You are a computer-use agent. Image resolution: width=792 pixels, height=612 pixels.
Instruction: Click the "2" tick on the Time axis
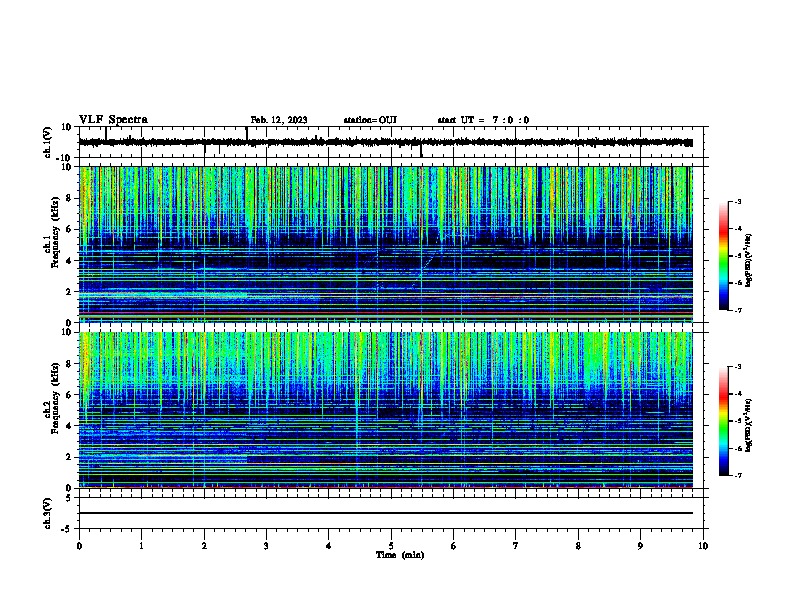click(x=204, y=546)
